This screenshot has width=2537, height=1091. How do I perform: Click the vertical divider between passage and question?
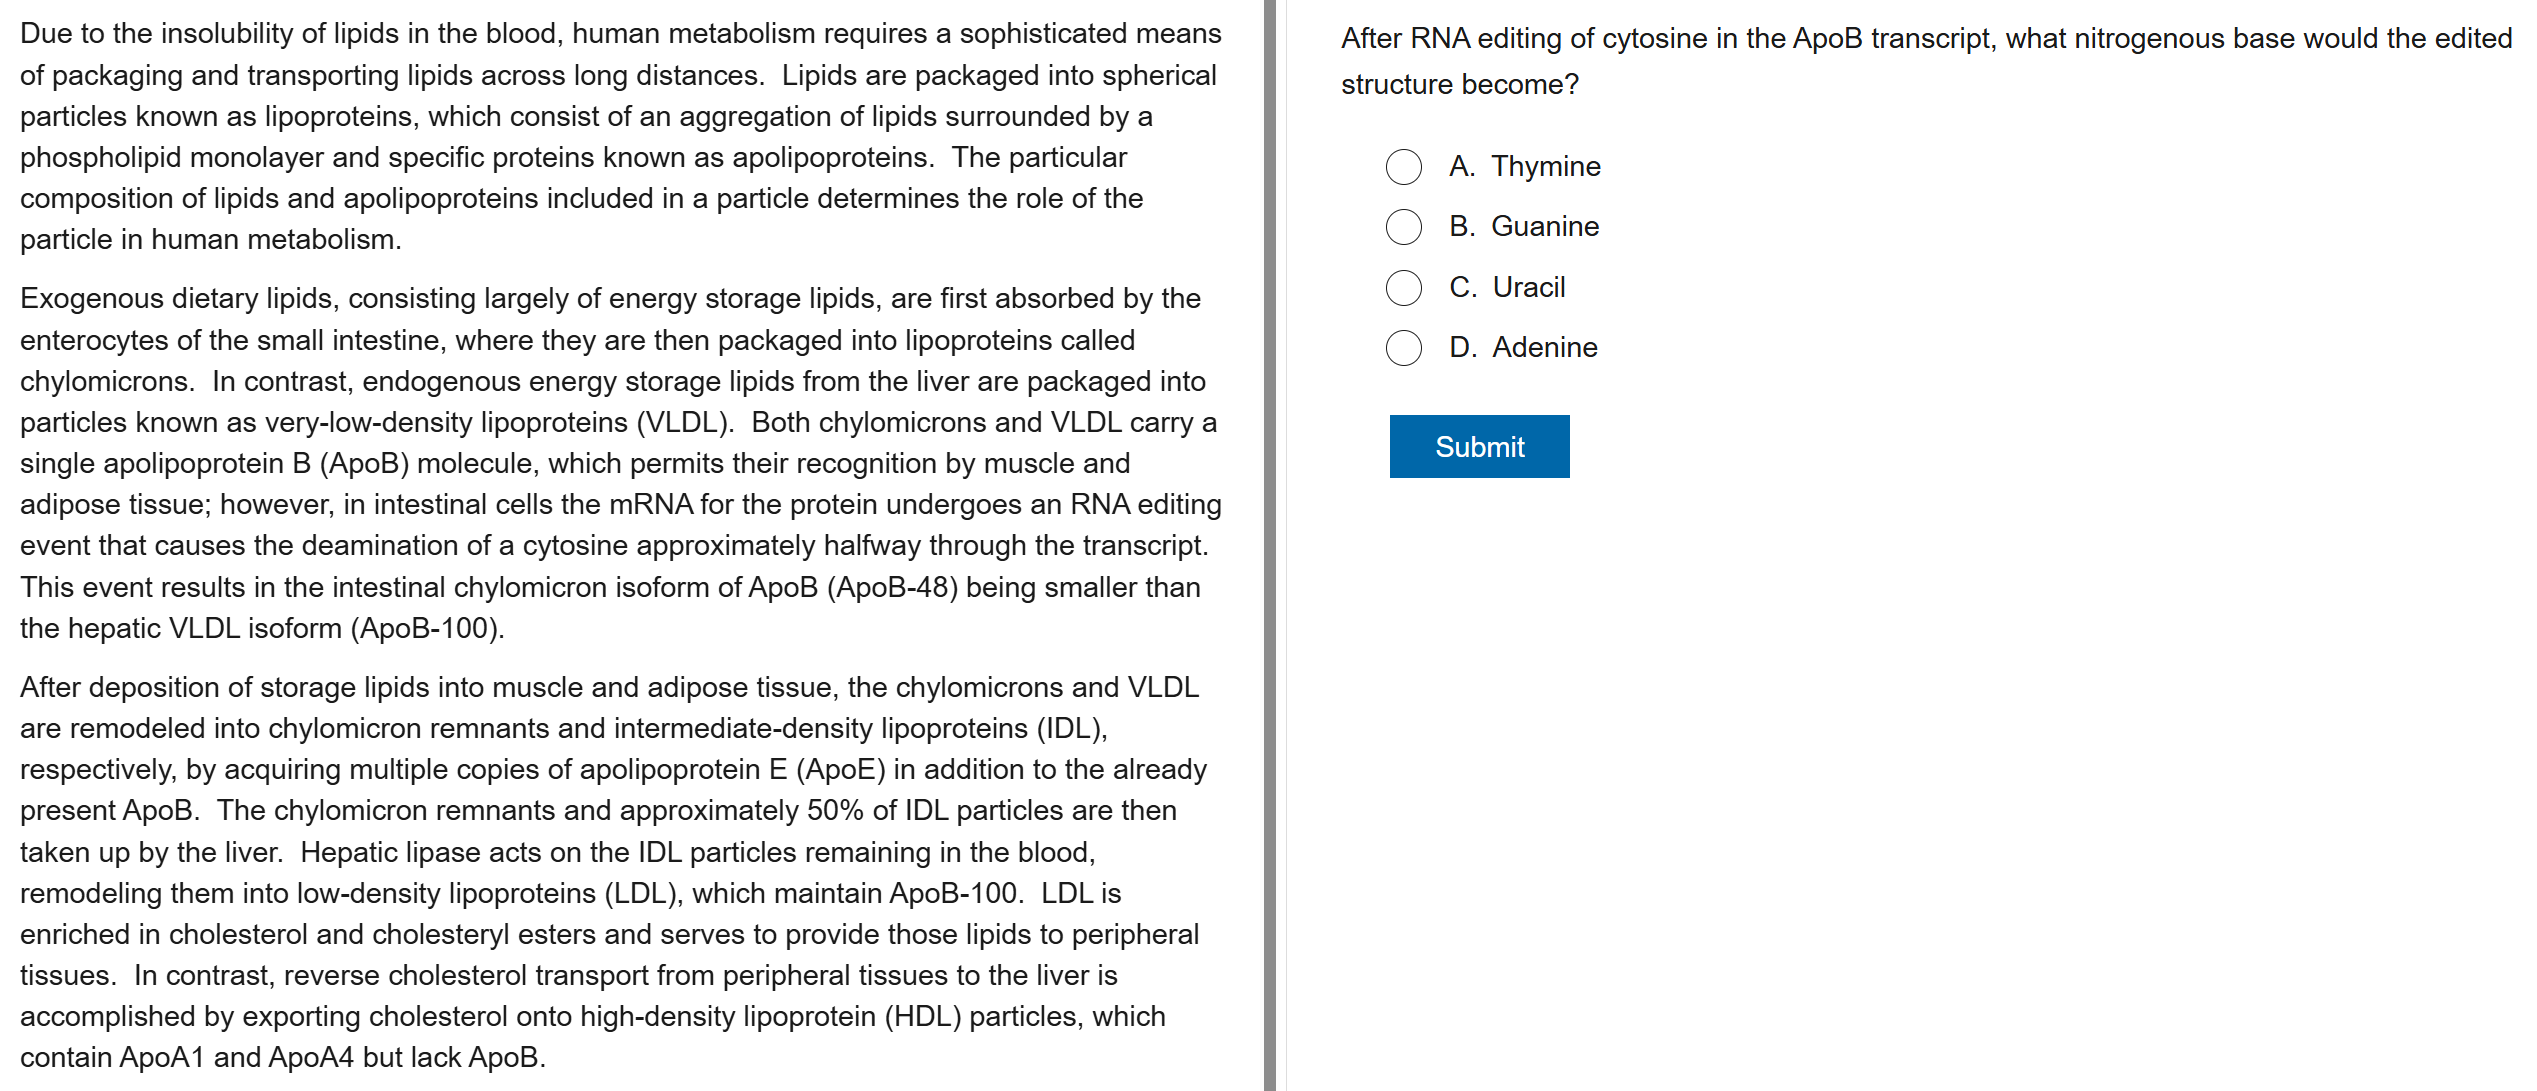tap(1269, 545)
